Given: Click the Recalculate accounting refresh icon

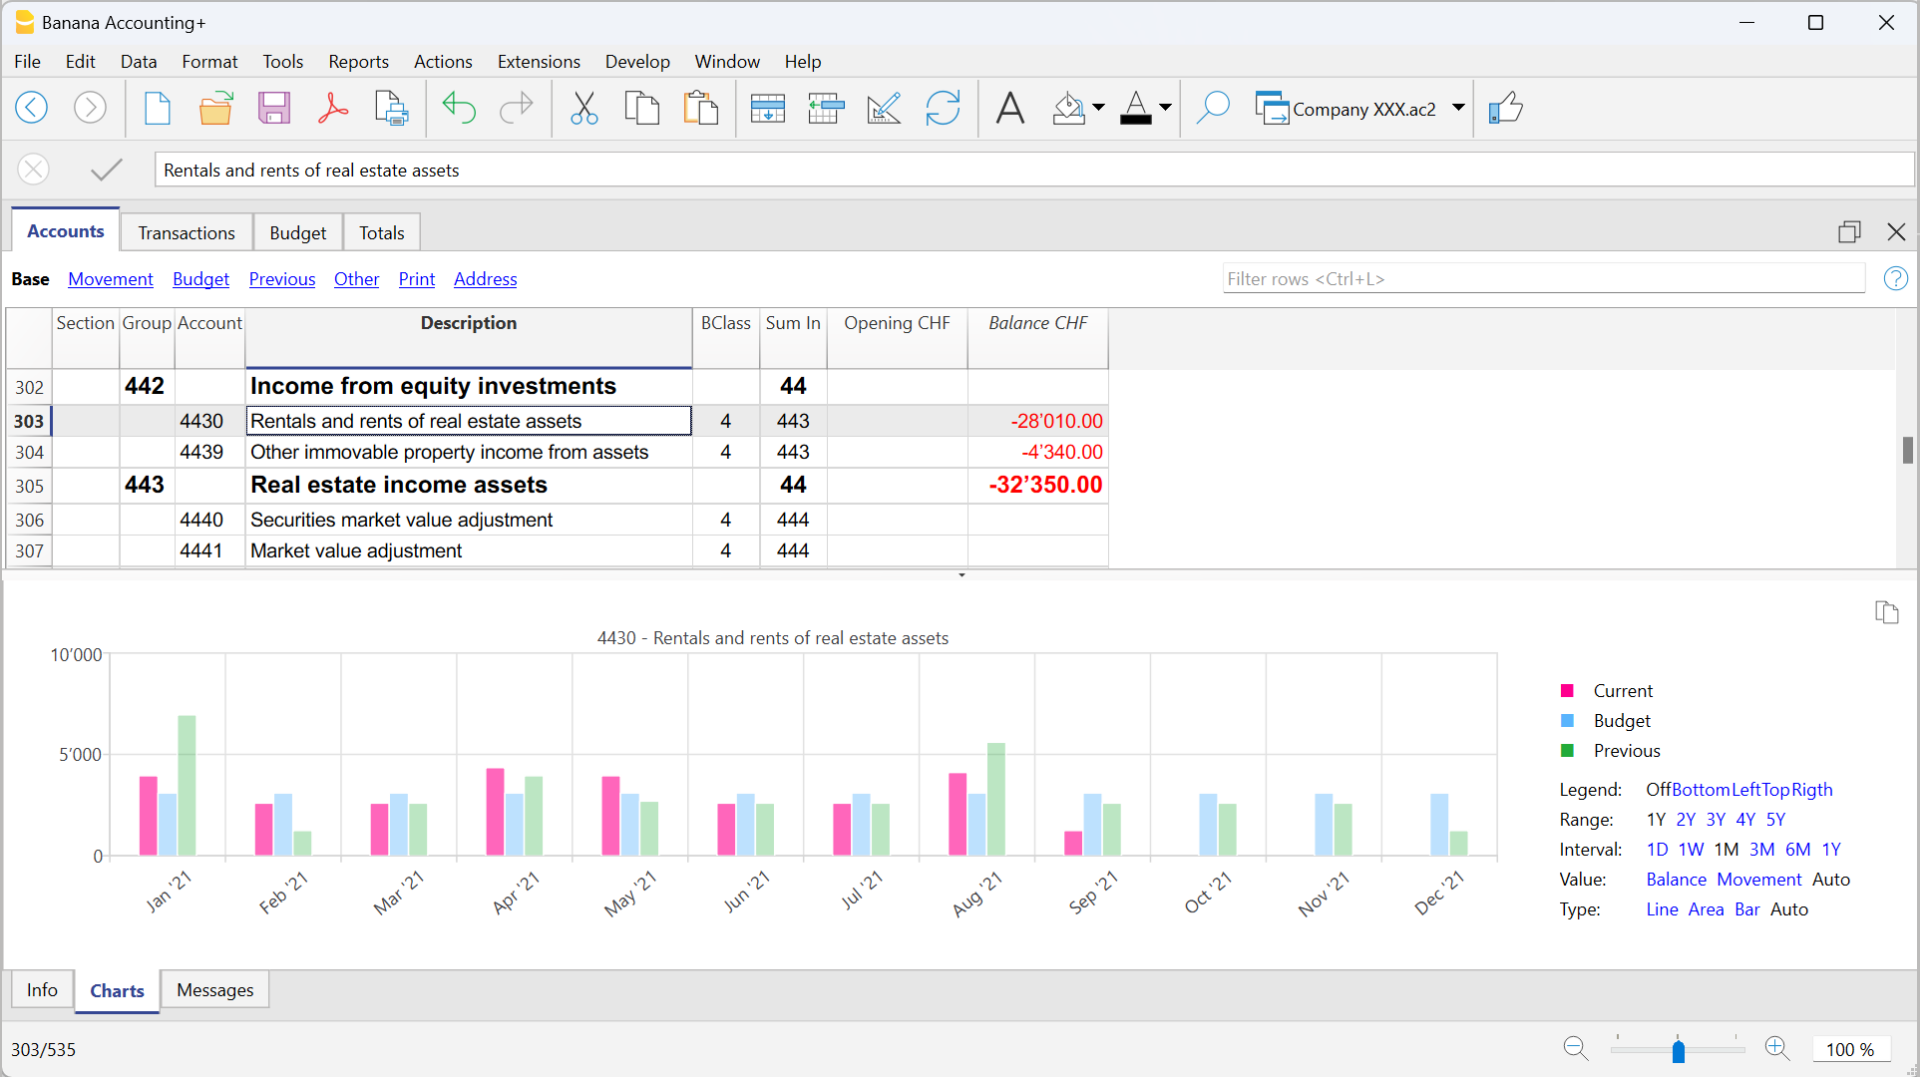Looking at the screenshot, I should click(944, 108).
